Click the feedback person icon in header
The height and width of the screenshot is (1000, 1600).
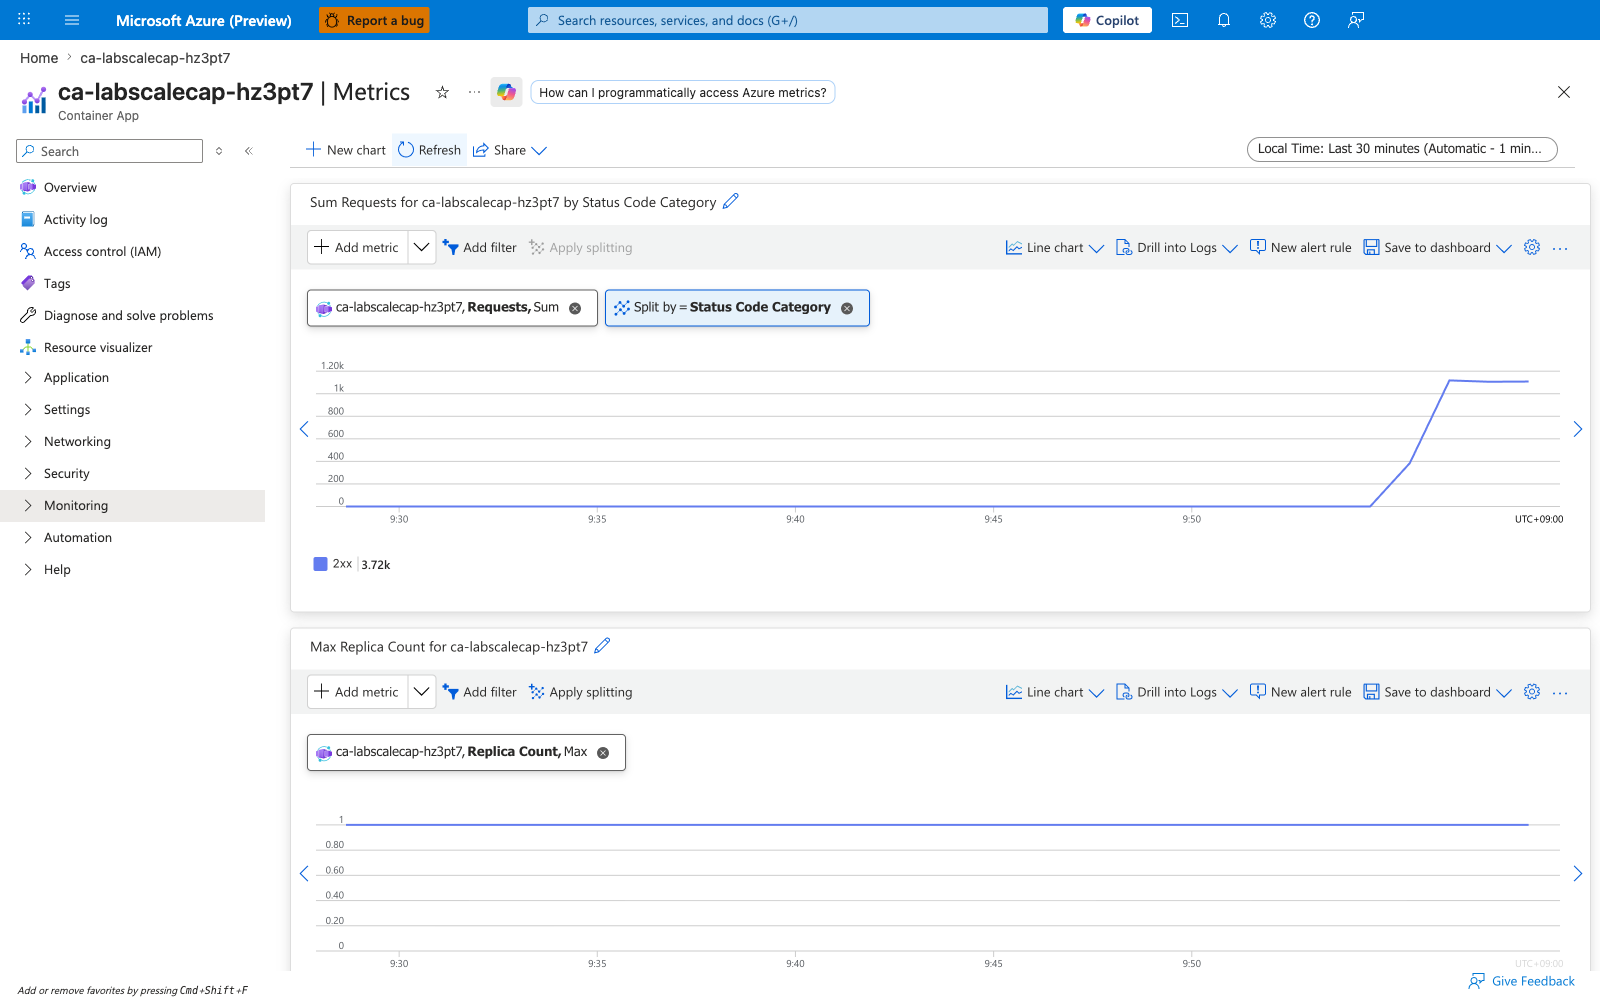tap(1356, 20)
